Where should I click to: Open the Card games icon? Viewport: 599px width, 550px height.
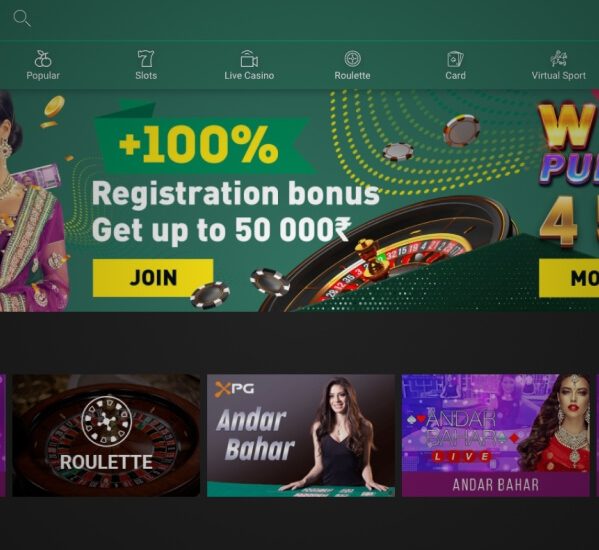pos(455,59)
